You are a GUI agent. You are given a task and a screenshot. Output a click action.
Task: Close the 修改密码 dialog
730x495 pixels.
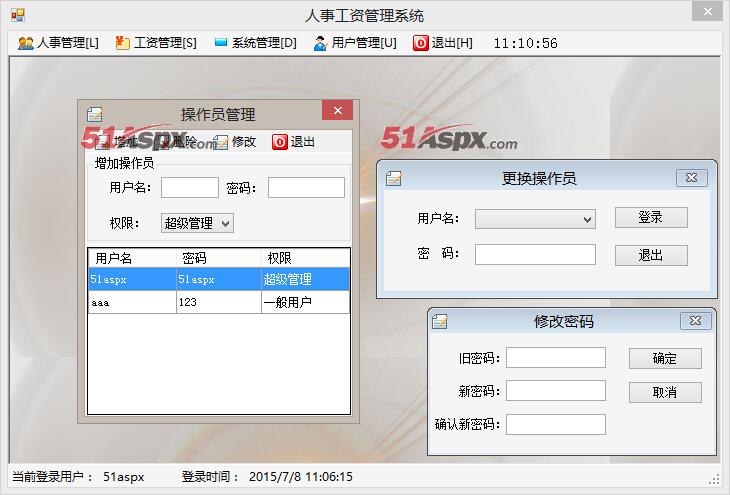coord(696,321)
